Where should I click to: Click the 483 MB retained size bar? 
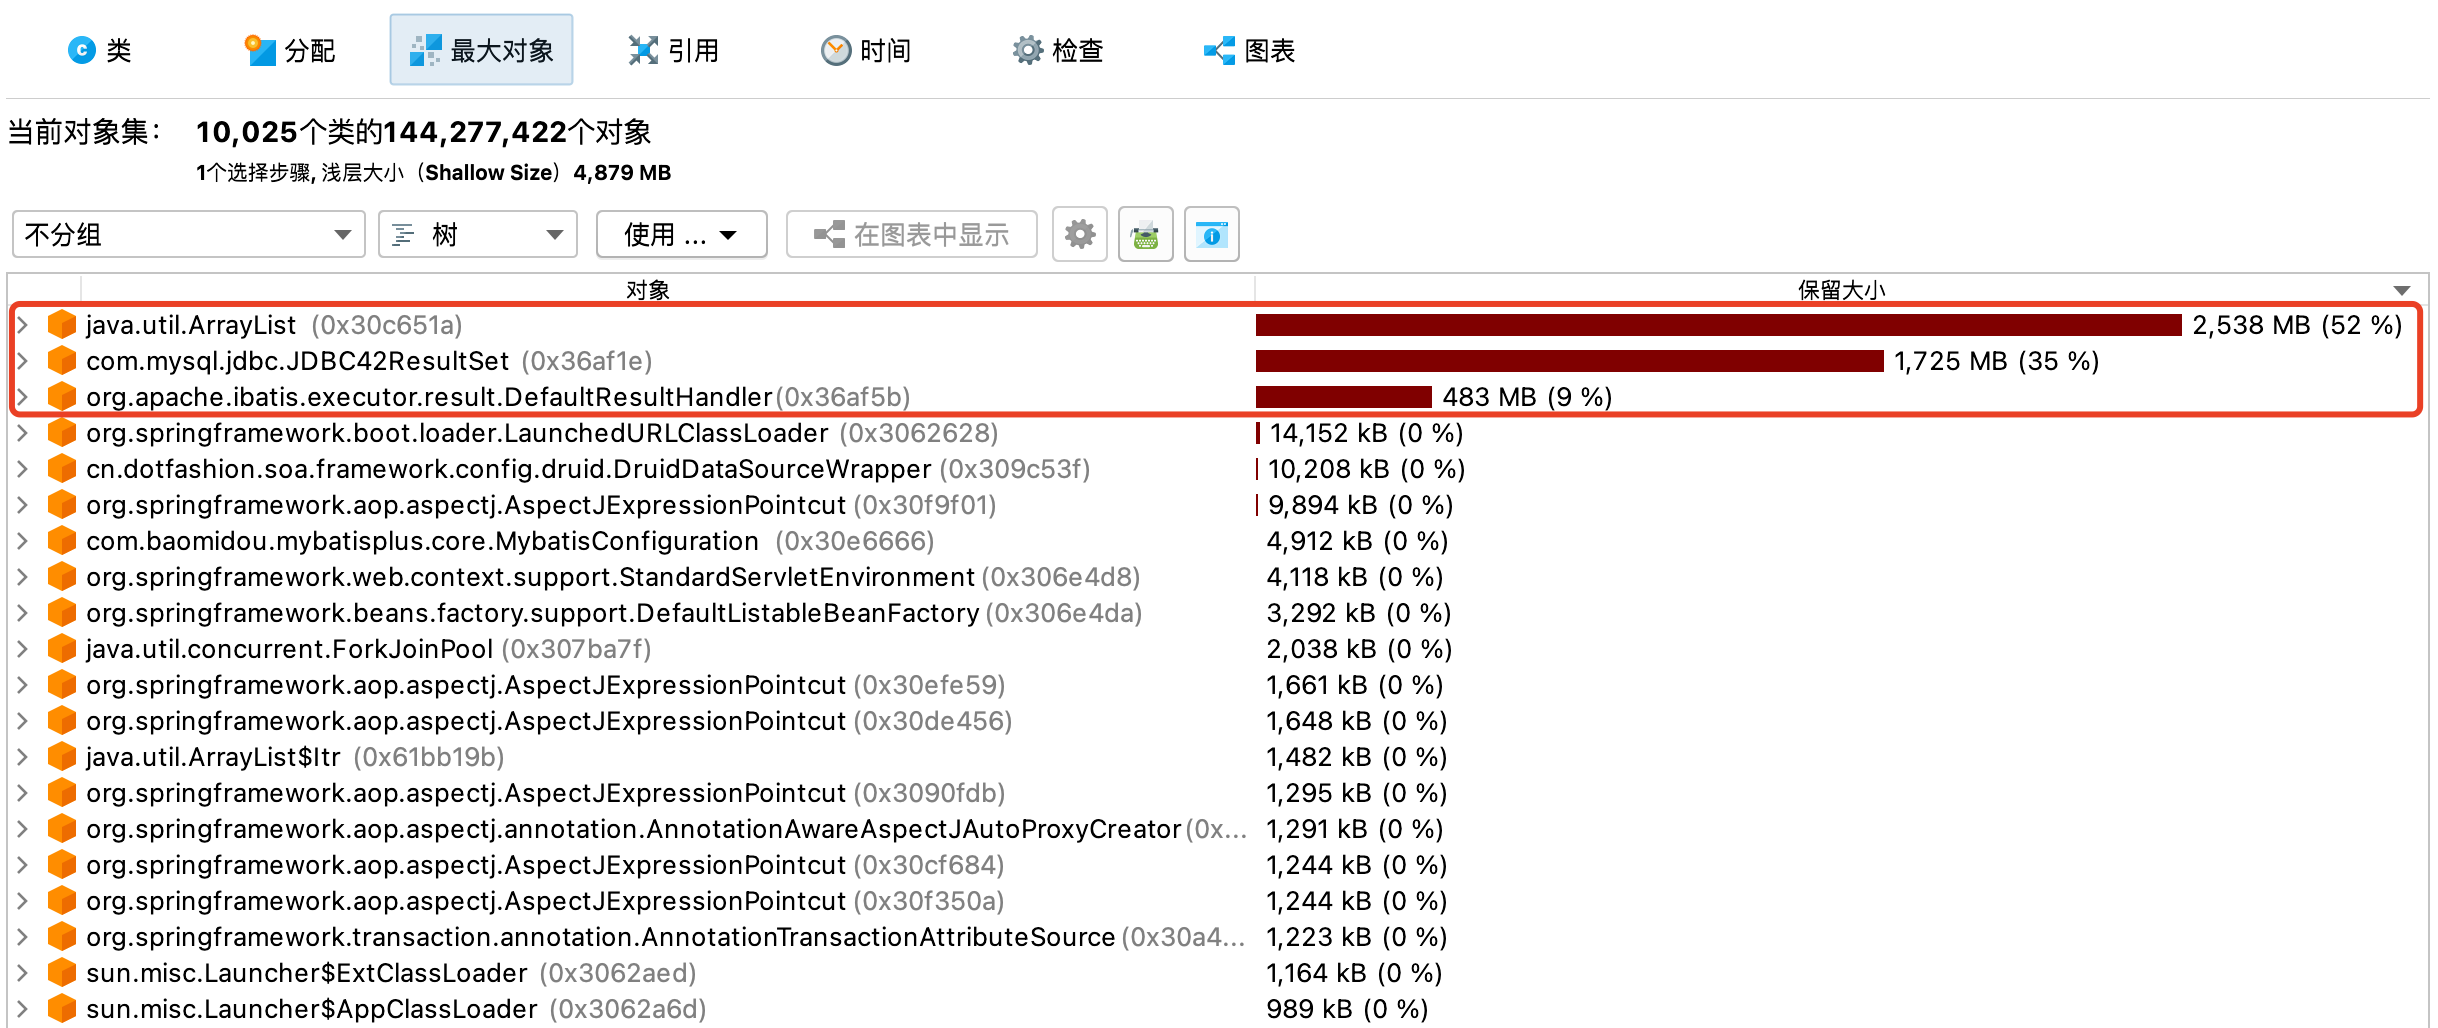1344,396
